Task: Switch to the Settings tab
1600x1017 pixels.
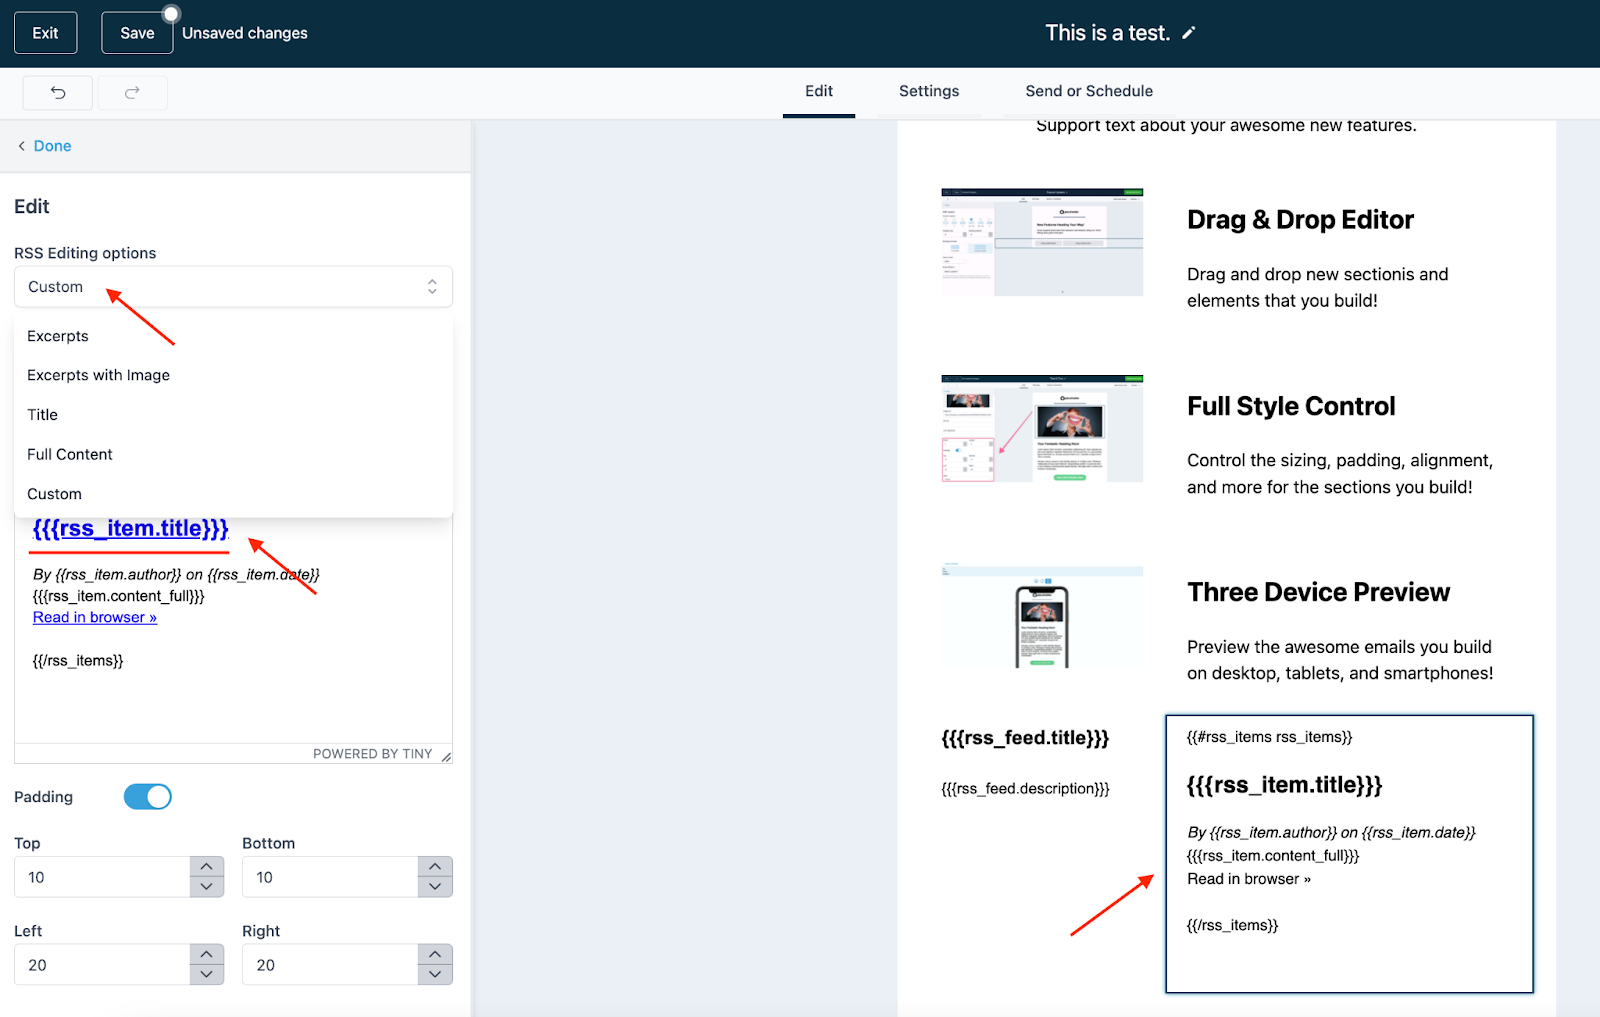Action: (928, 91)
